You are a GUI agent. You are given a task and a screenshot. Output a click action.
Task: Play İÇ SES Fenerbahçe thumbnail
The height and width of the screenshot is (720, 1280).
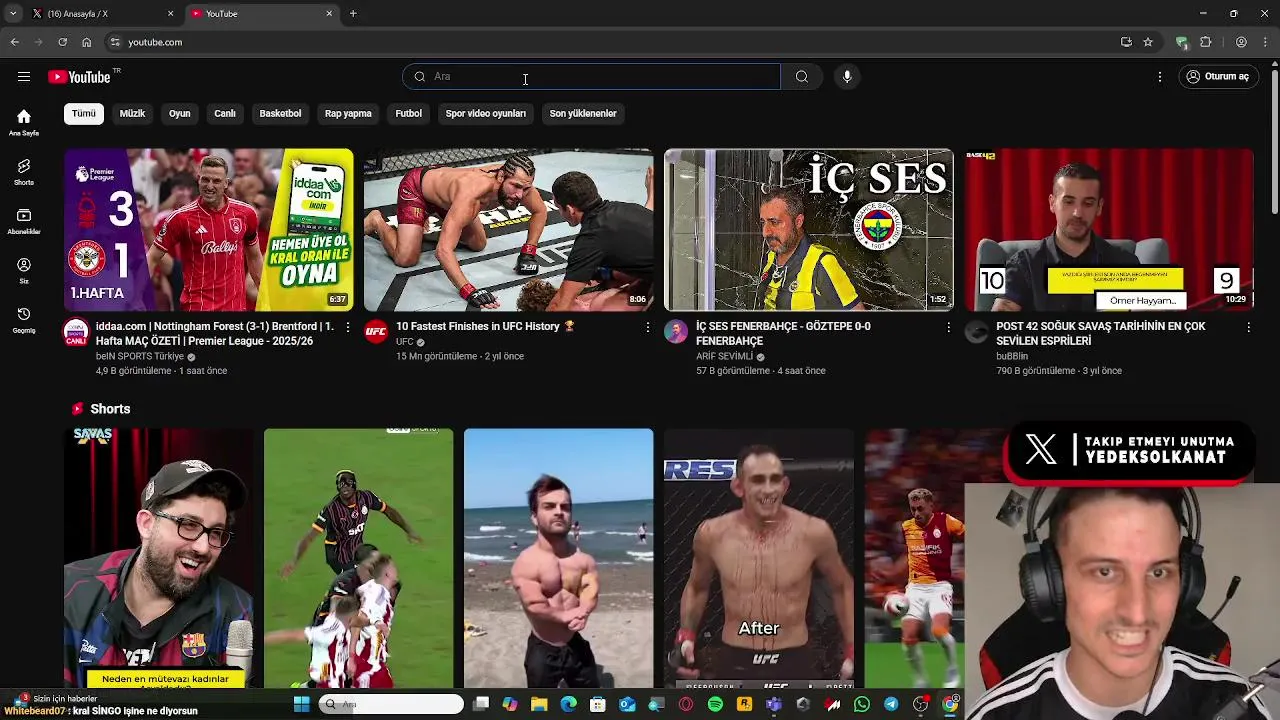(809, 230)
